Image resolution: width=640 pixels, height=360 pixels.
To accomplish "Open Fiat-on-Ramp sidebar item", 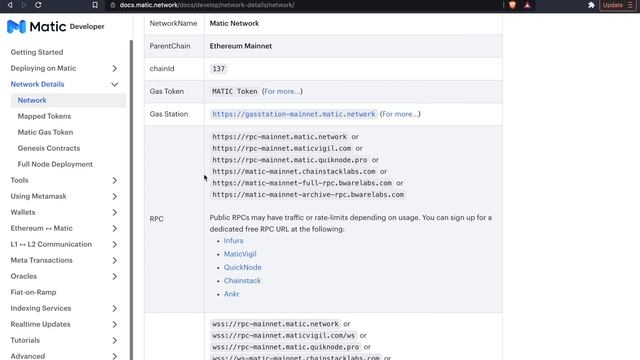I will (33, 292).
